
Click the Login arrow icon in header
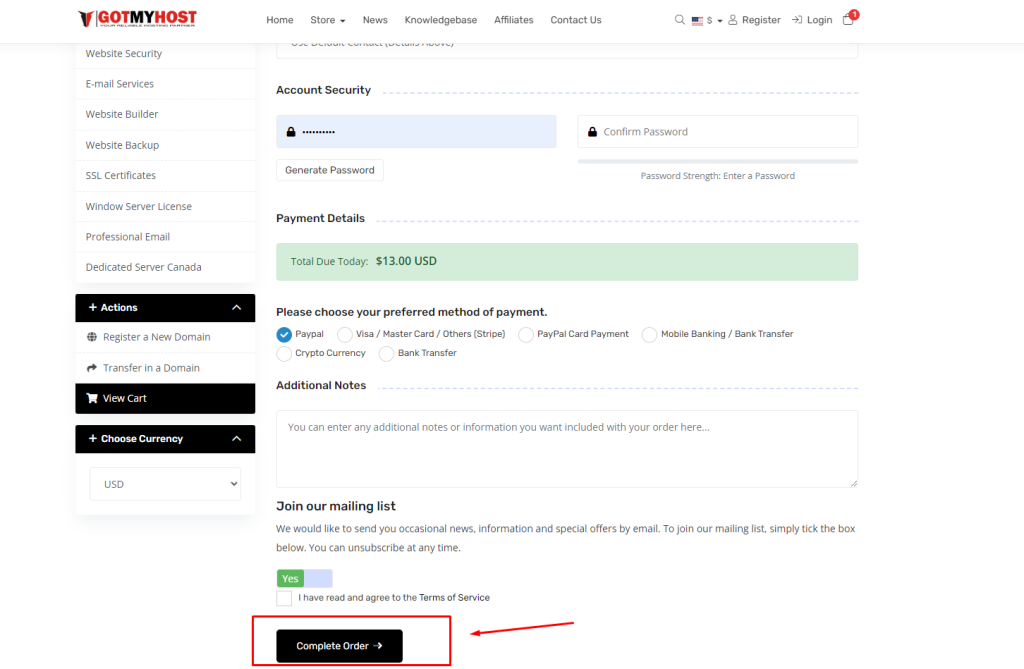[797, 20]
